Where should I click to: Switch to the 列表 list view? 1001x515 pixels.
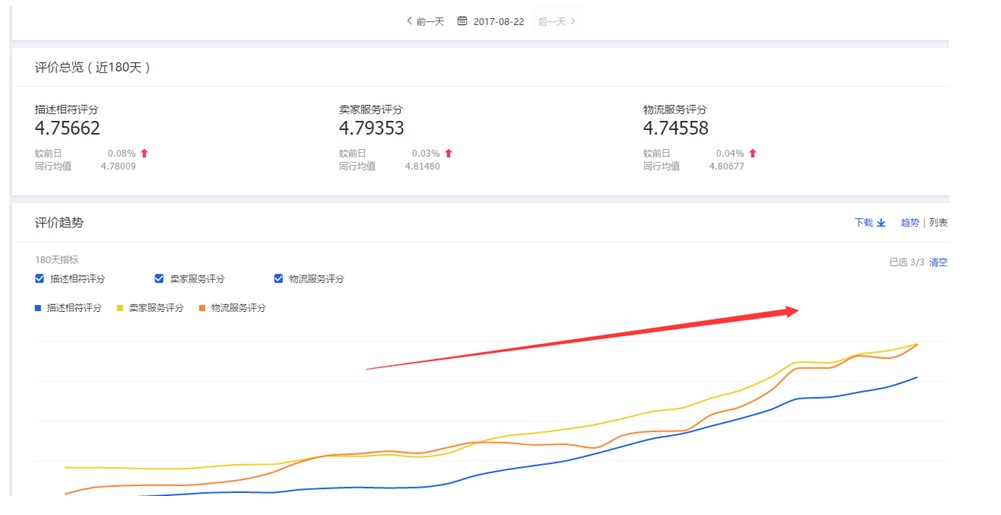tap(938, 223)
